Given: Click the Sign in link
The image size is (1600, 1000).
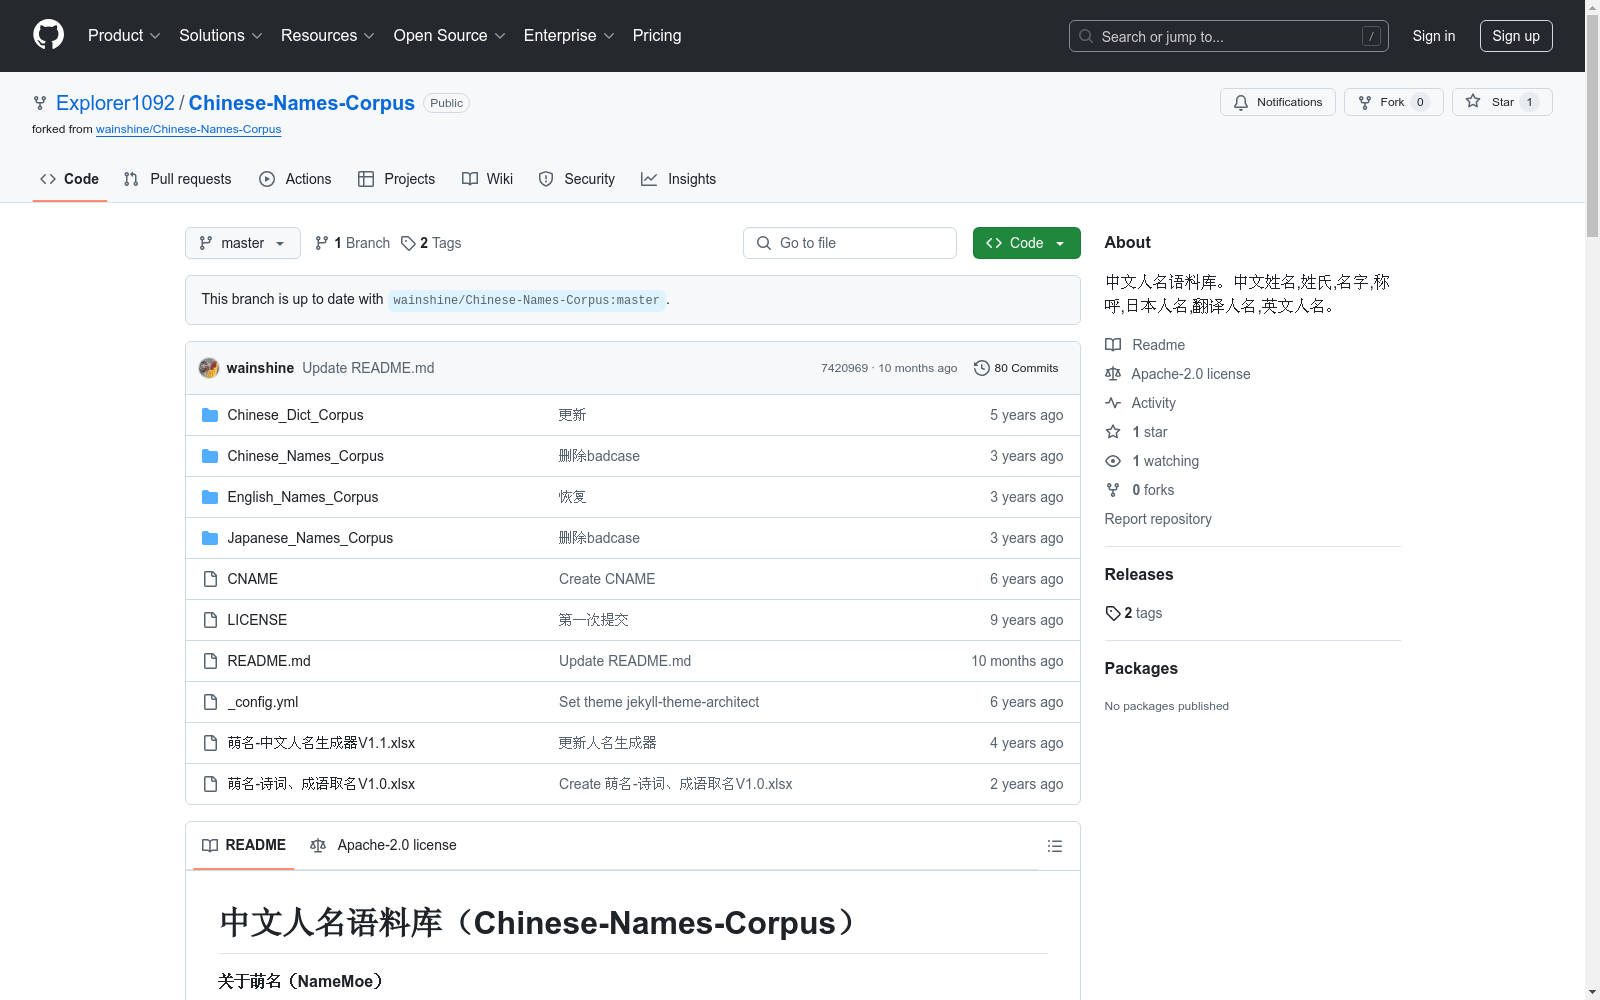Looking at the screenshot, I should [x=1433, y=36].
